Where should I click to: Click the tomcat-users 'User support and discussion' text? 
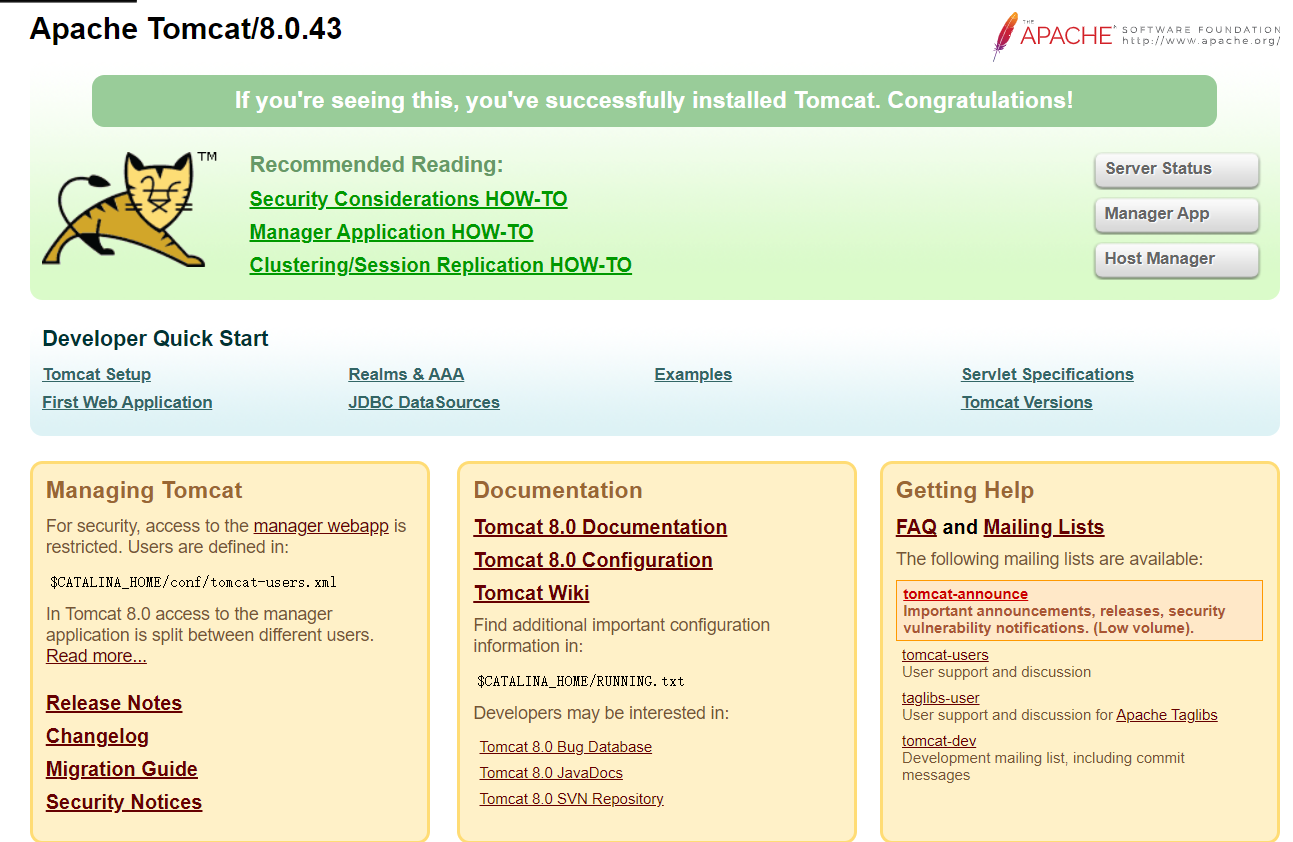[x=996, y=672]
